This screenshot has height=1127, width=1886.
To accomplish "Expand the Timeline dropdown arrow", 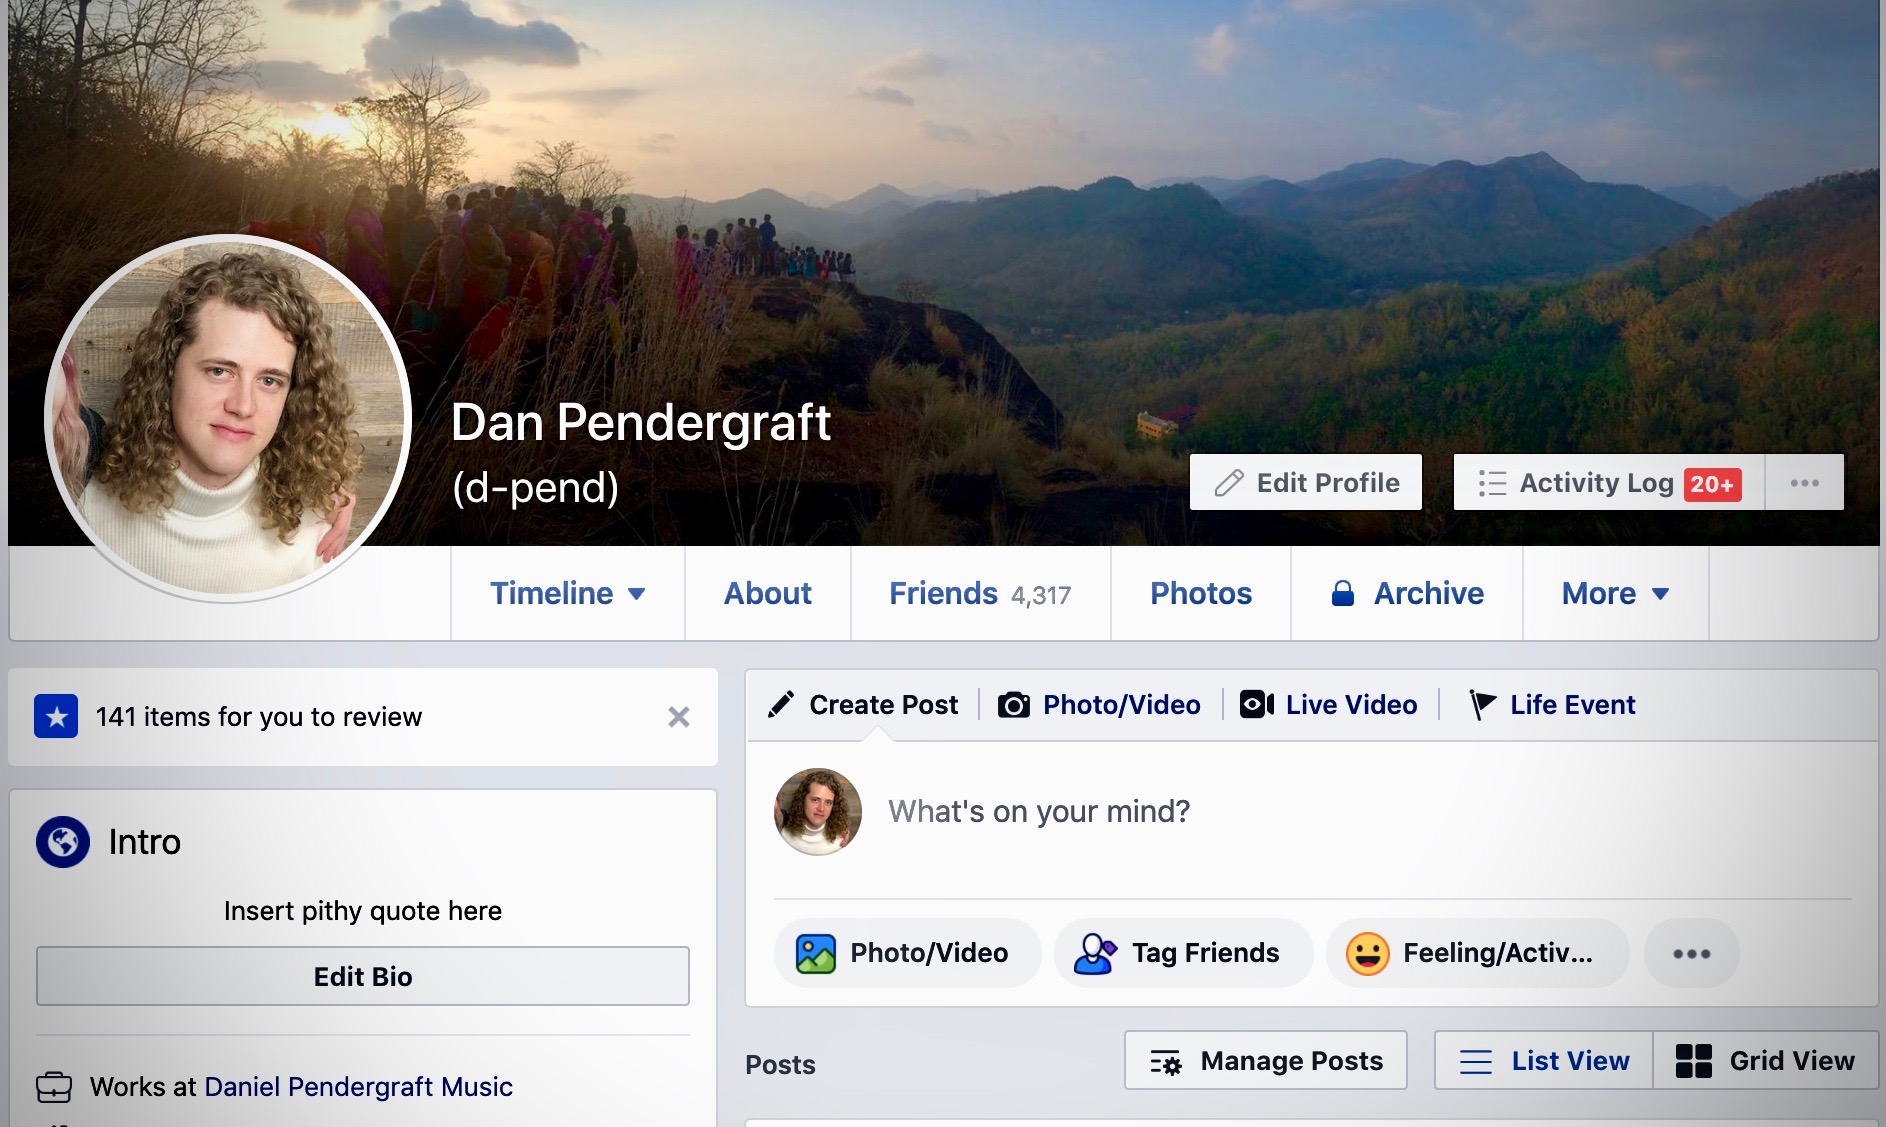I will tap(636, 594).
